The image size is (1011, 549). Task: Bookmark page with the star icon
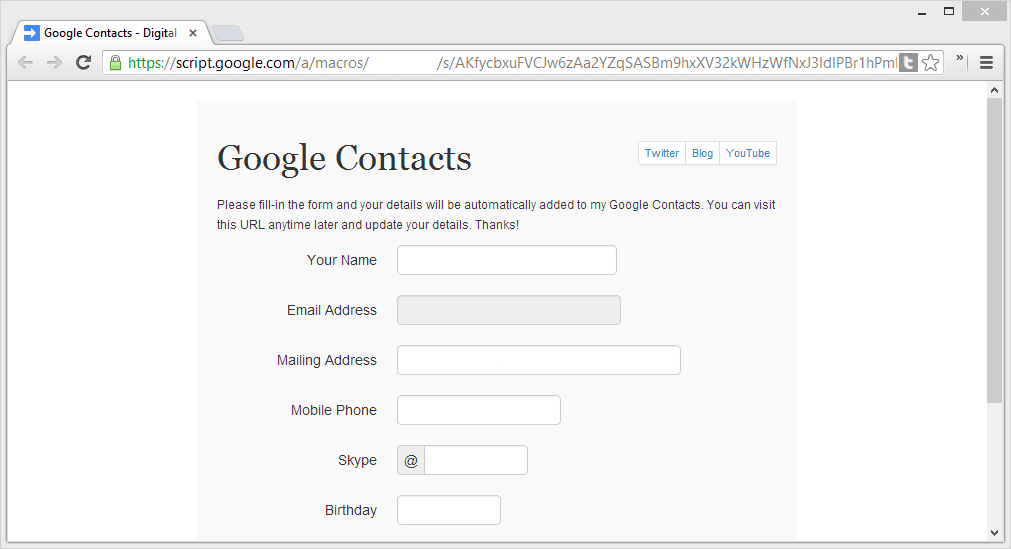930,63
